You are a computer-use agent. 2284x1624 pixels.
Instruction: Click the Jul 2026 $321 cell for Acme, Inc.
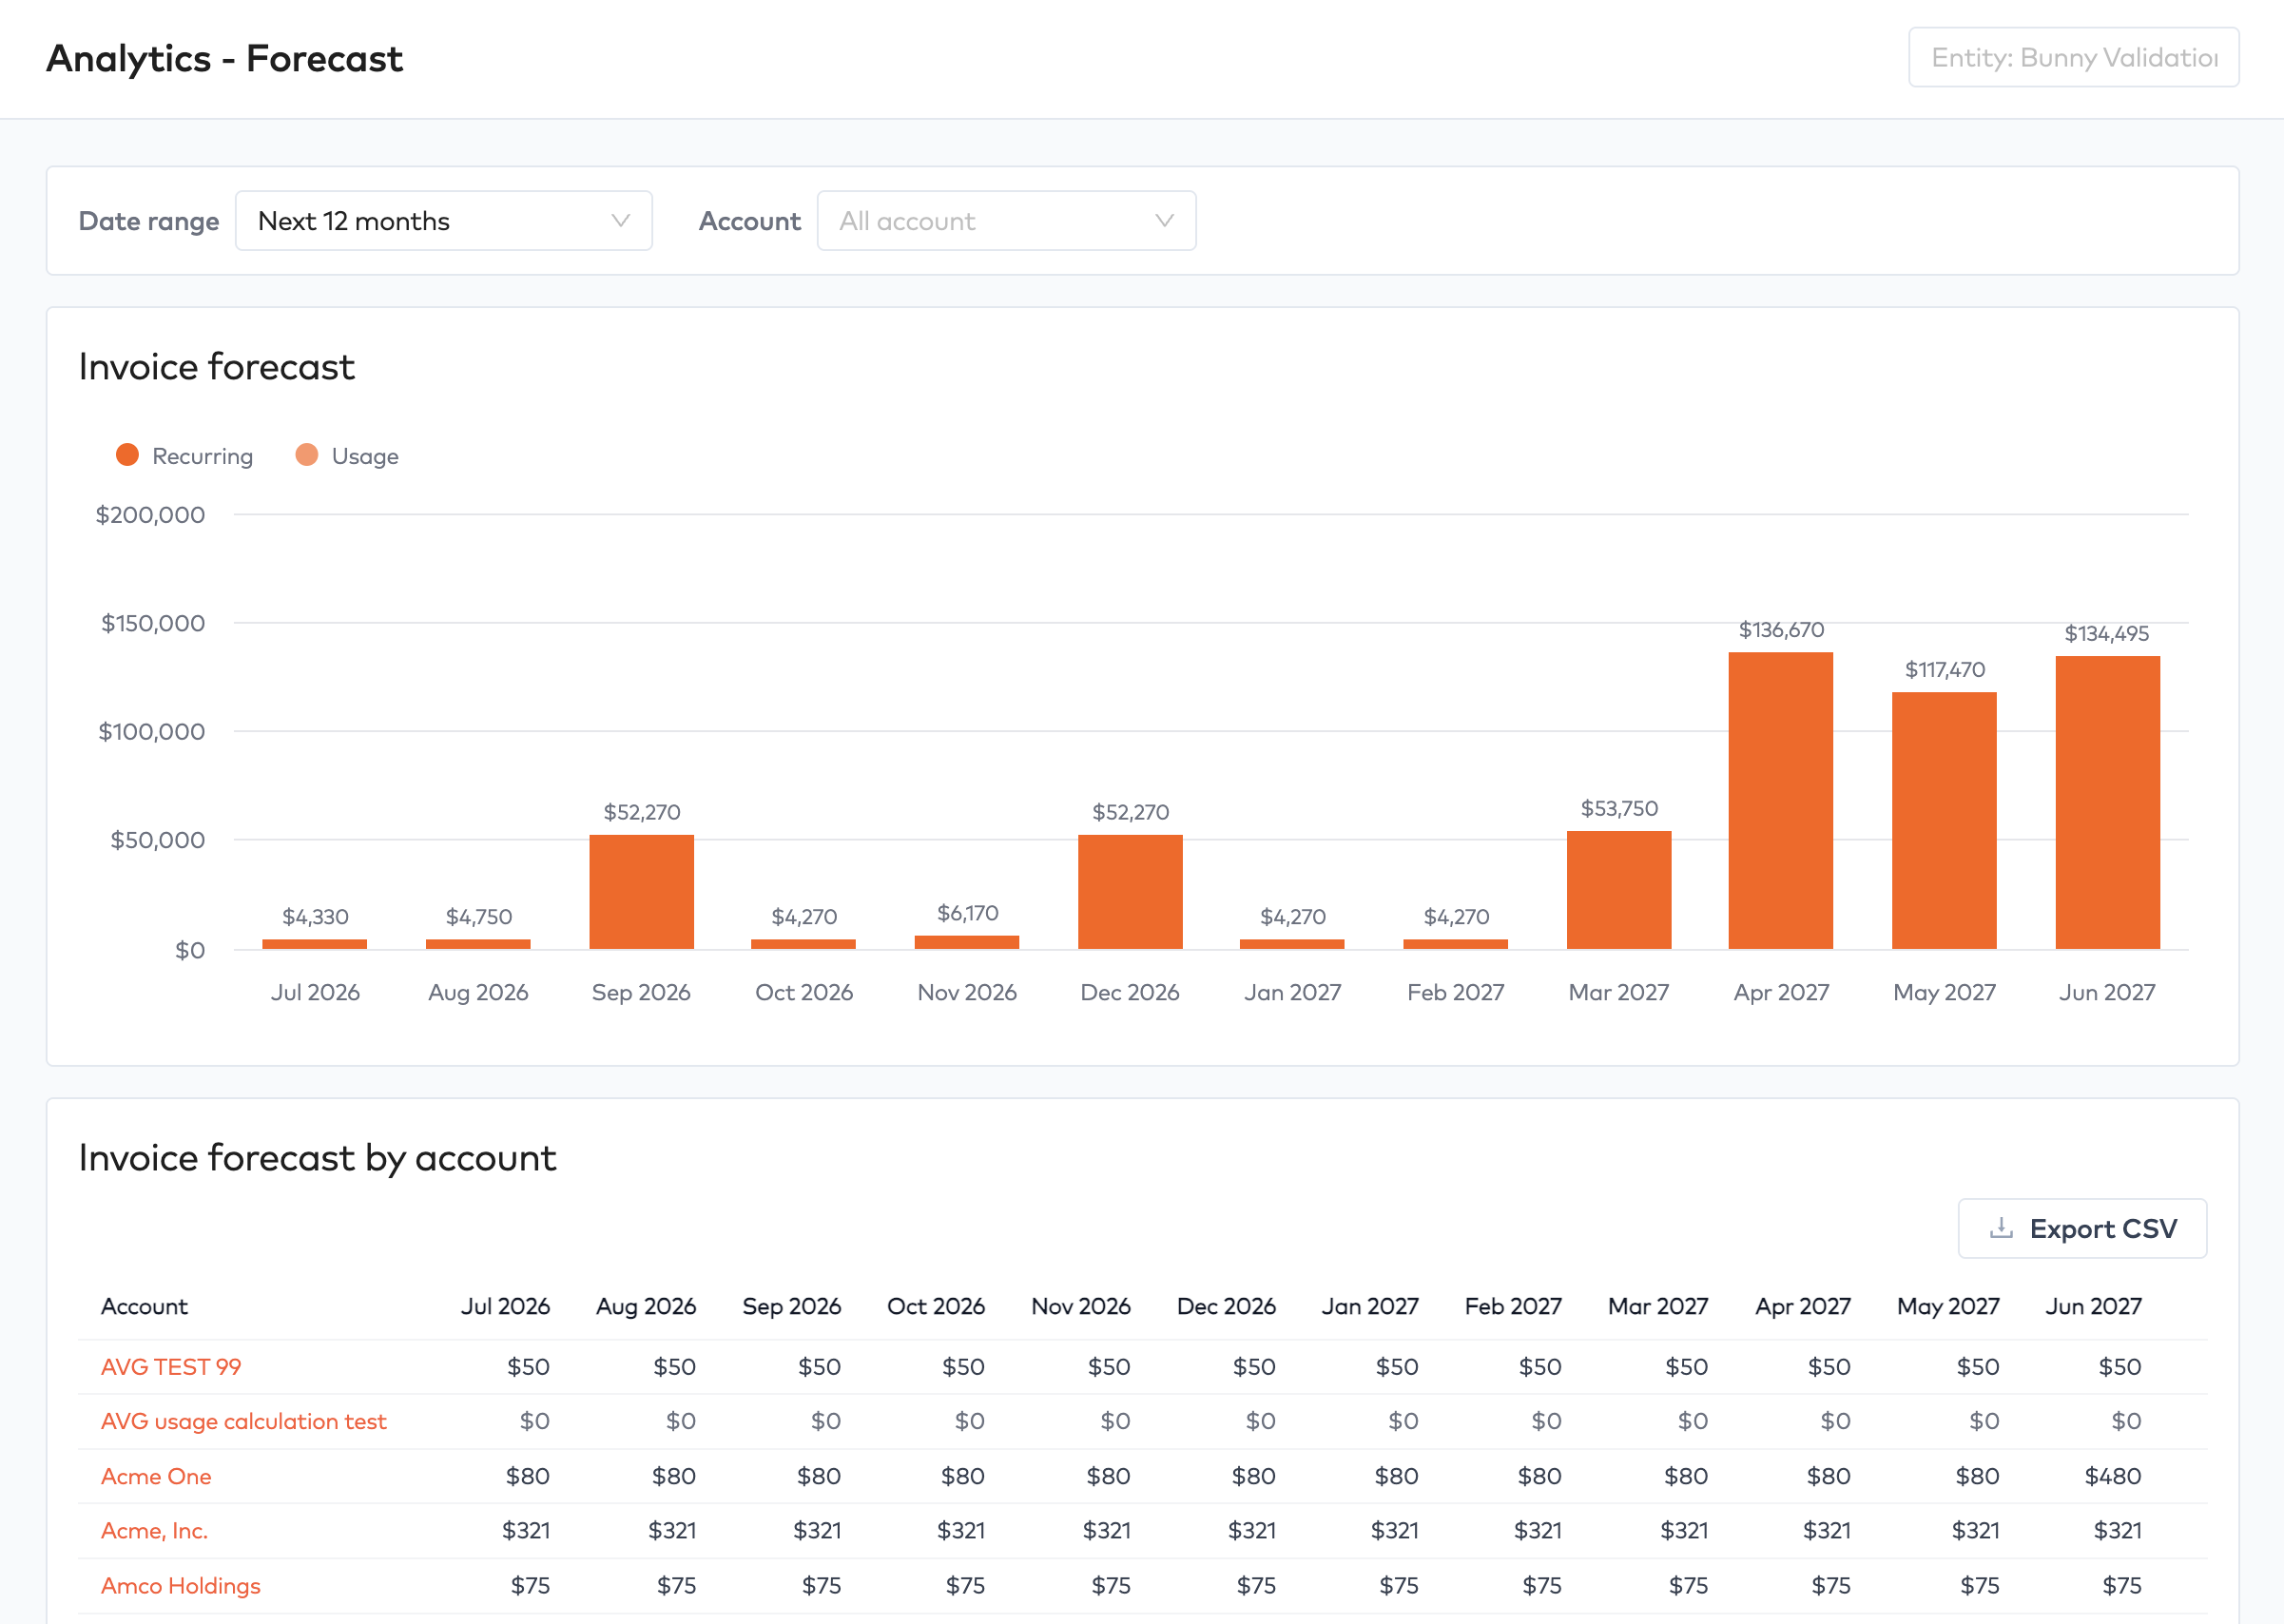click(526, 1530)
